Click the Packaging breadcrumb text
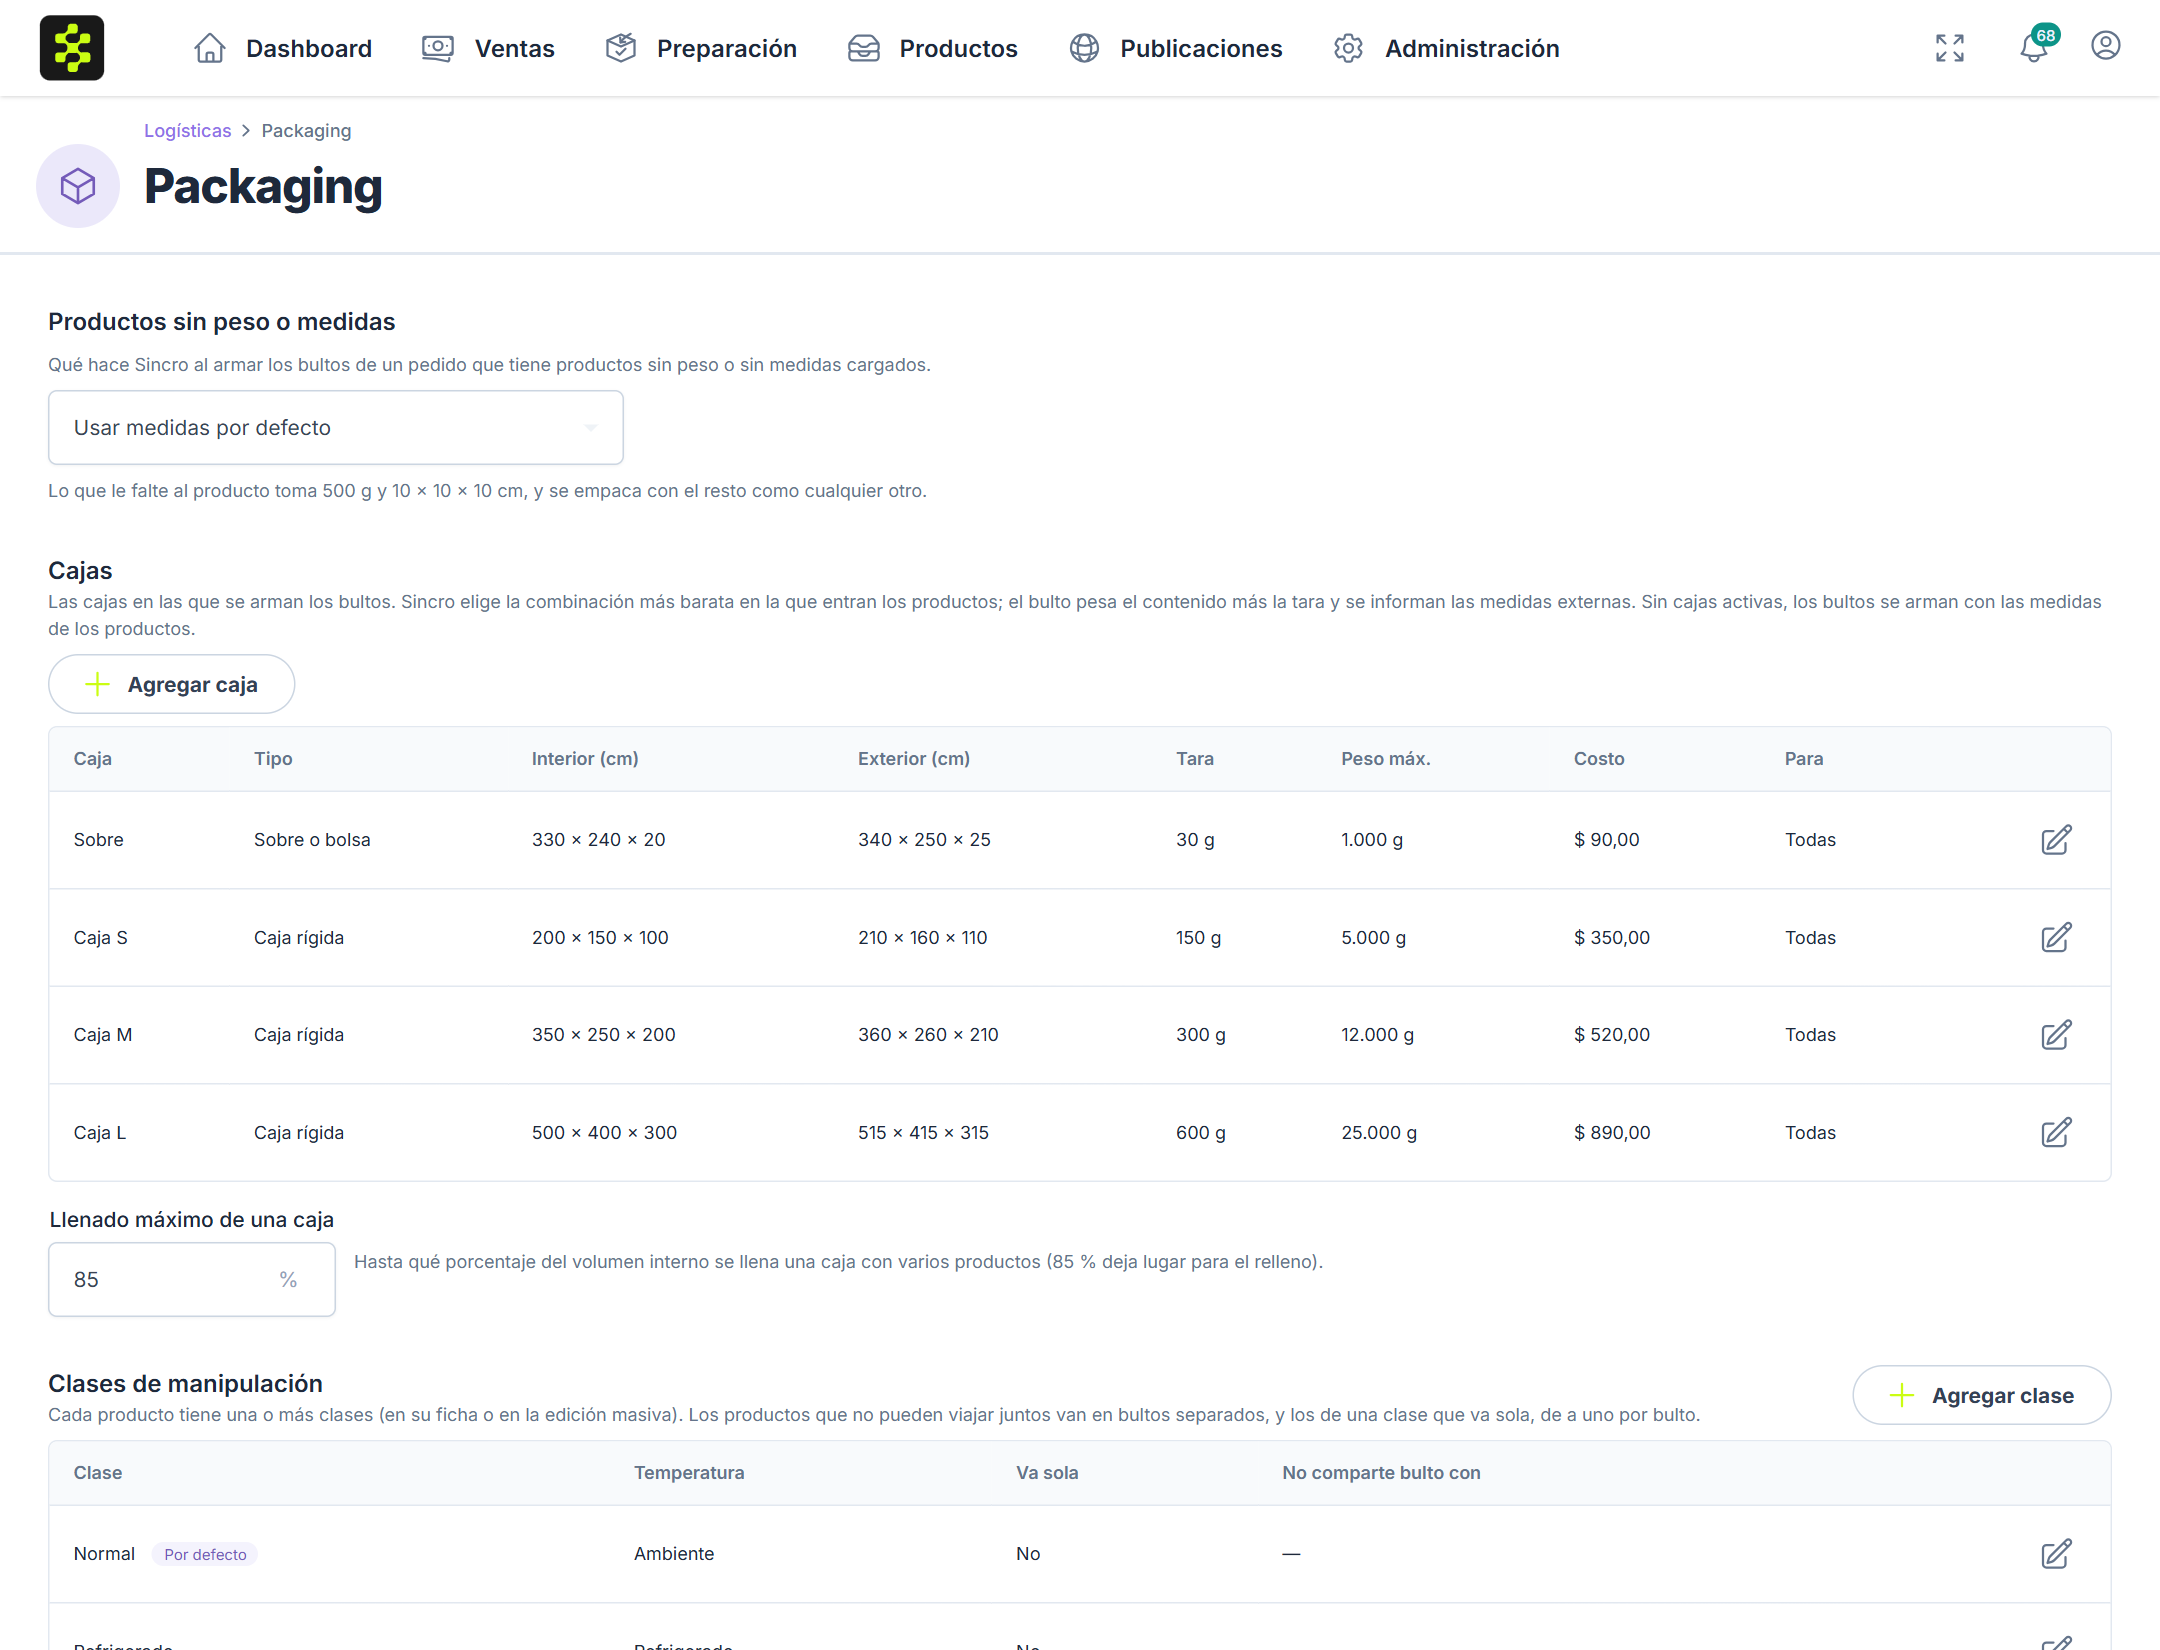2160x1650 pixels. (x=306, y=131)
